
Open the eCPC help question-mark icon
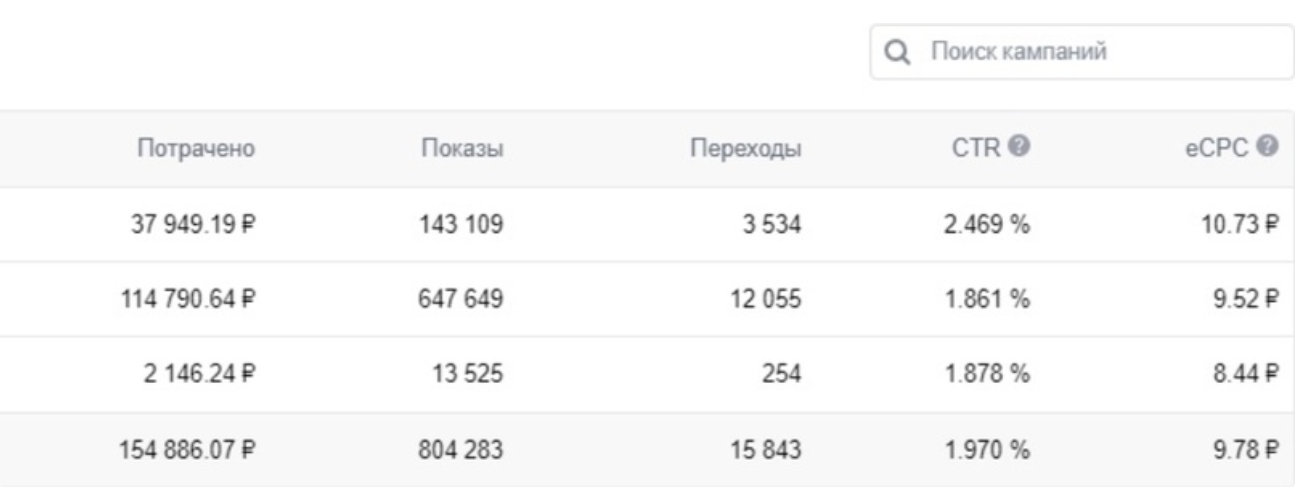pos(1274,148)
